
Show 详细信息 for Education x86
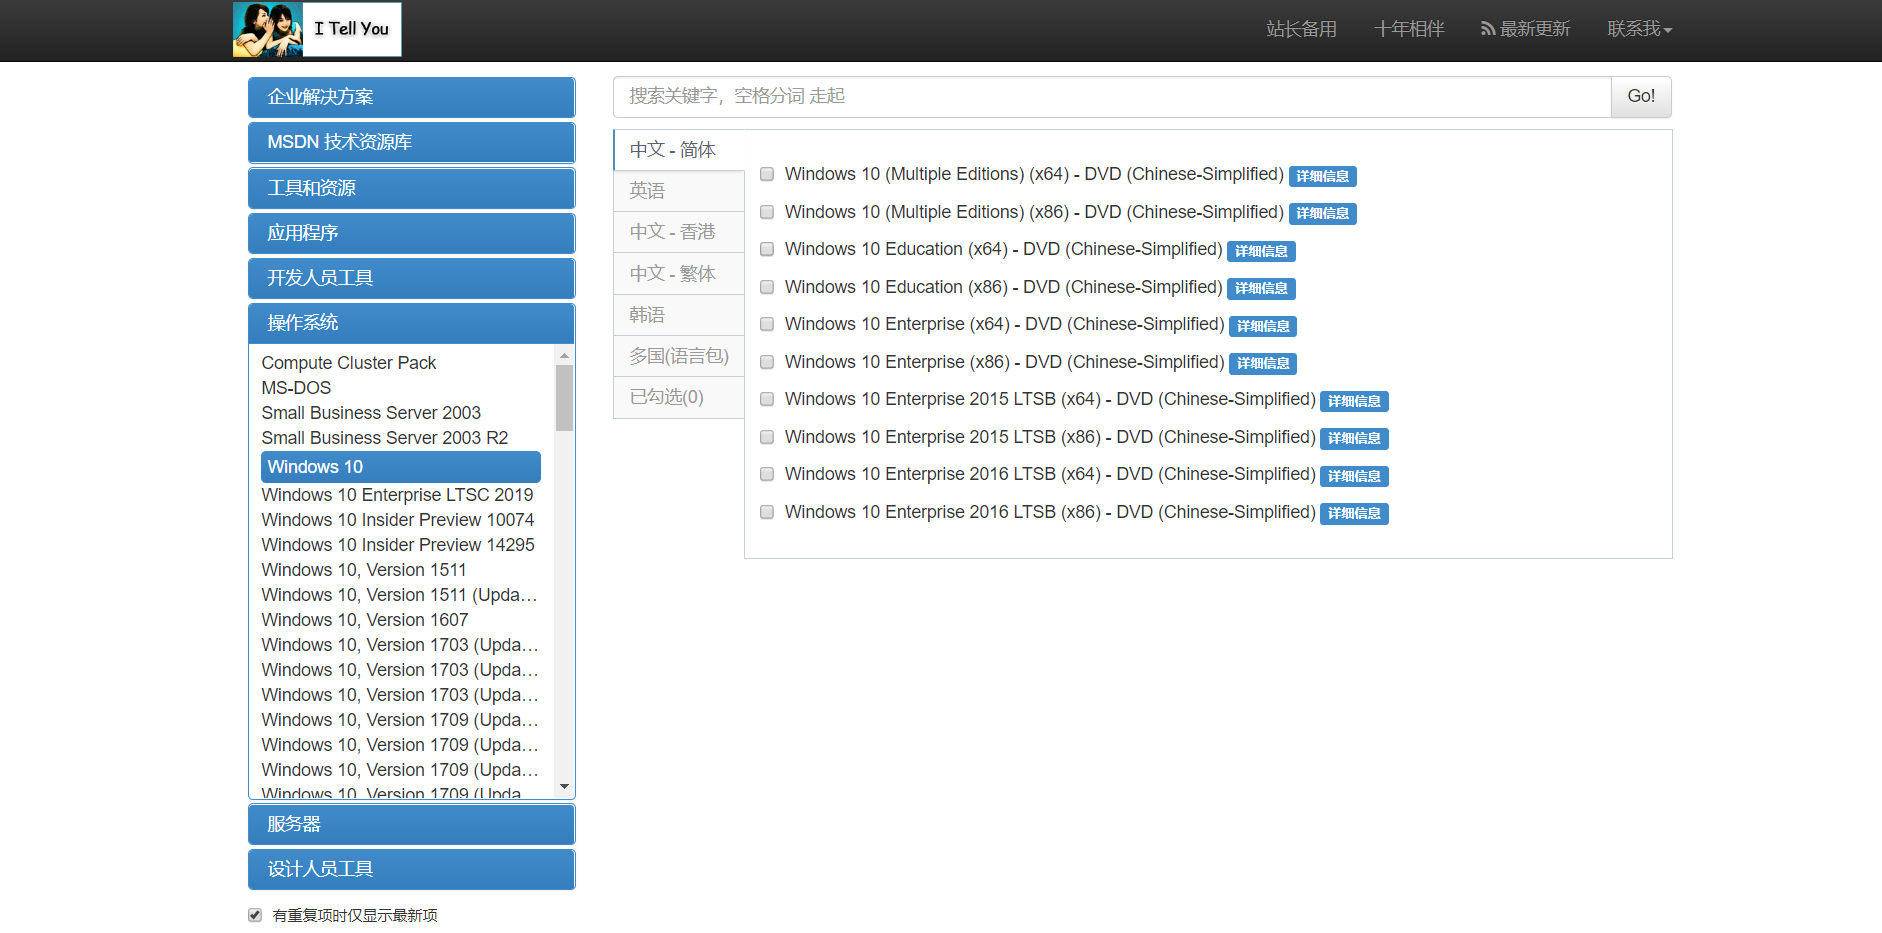pos(1261,288)
